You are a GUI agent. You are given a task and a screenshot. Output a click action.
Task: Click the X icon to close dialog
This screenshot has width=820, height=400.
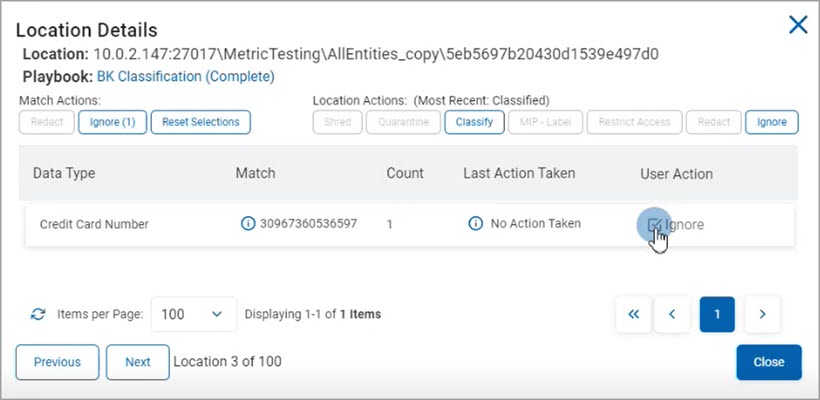click(x=798, y=25)
